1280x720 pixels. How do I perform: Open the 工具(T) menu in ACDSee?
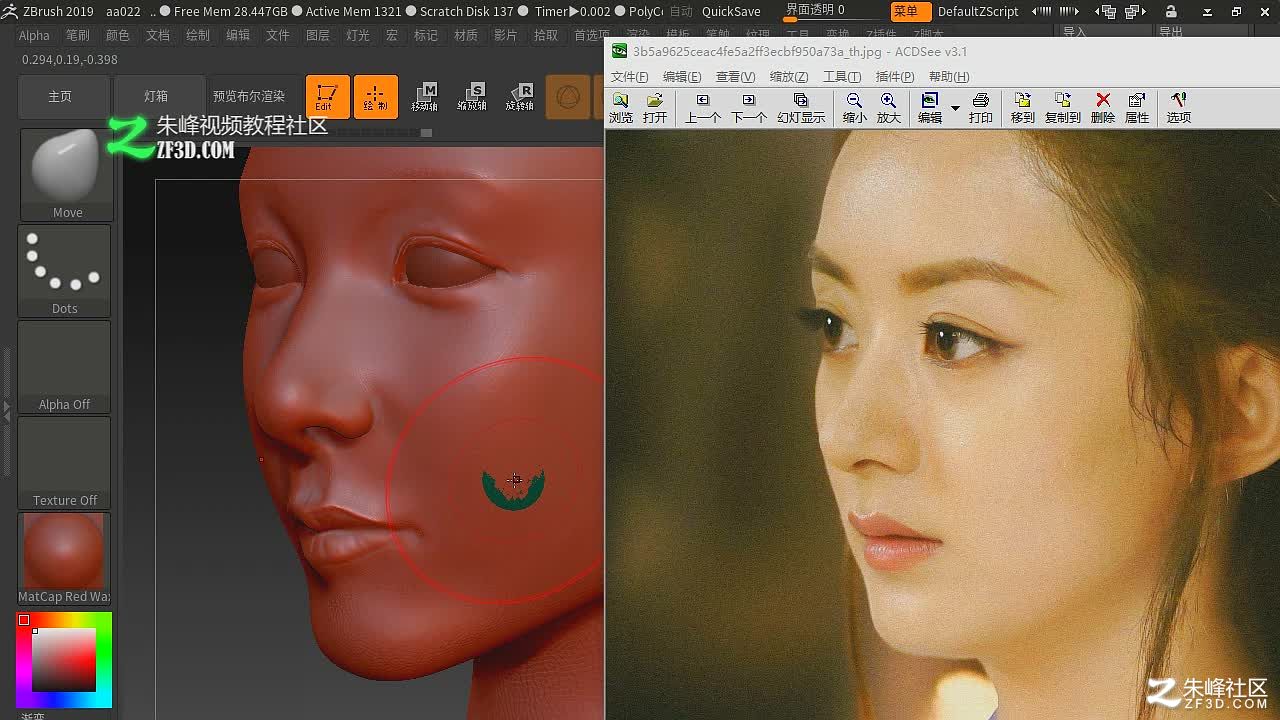(x=841, y=77)
